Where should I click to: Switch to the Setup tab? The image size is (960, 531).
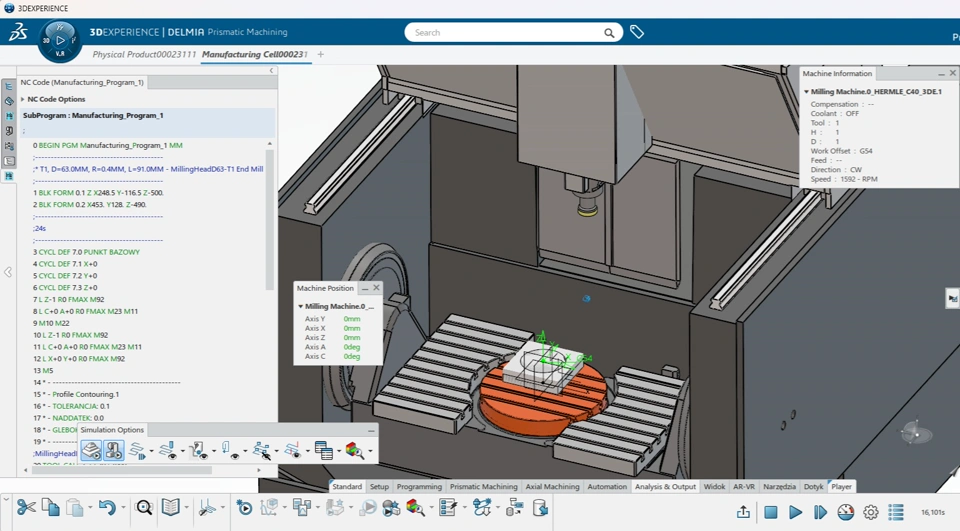pos(380,486)
